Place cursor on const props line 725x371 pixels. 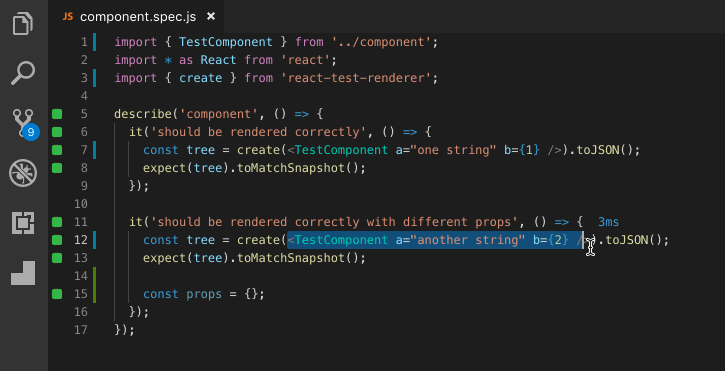203,294
